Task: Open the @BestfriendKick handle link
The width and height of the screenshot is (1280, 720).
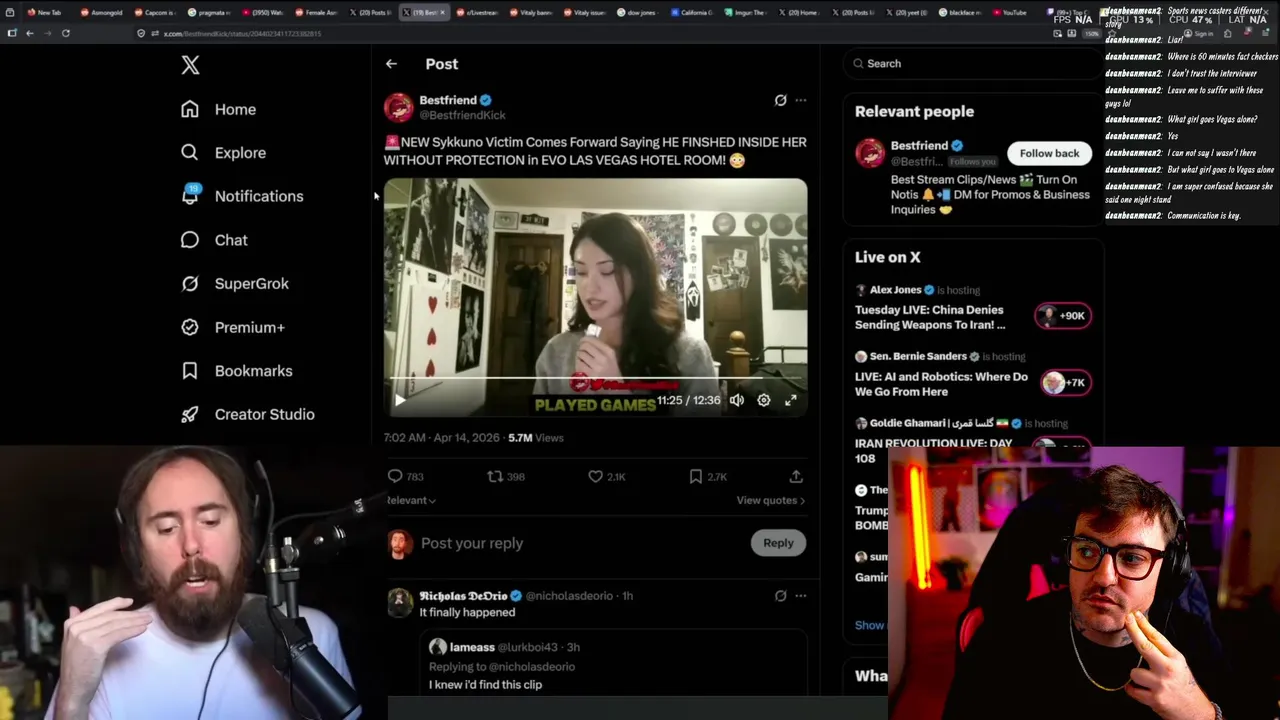Action: pyautogui.click(x=462, y=116)
